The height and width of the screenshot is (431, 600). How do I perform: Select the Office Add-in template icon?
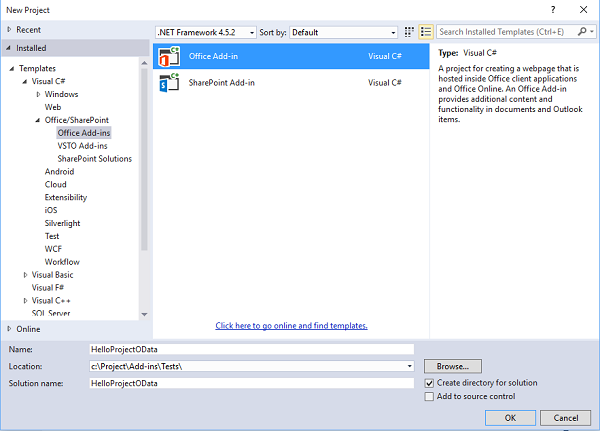[x=169, y=56]
